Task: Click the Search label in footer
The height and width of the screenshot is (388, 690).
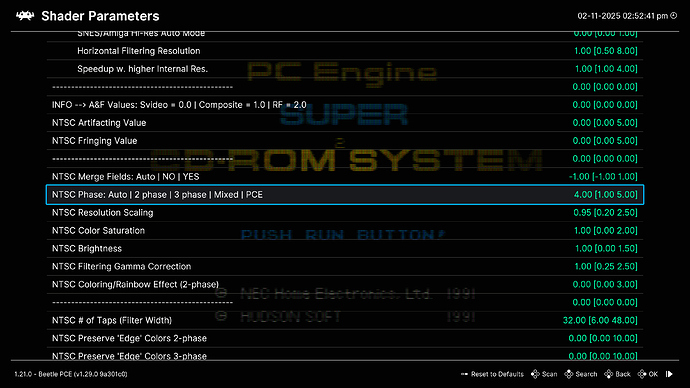Action: (587, 374)
